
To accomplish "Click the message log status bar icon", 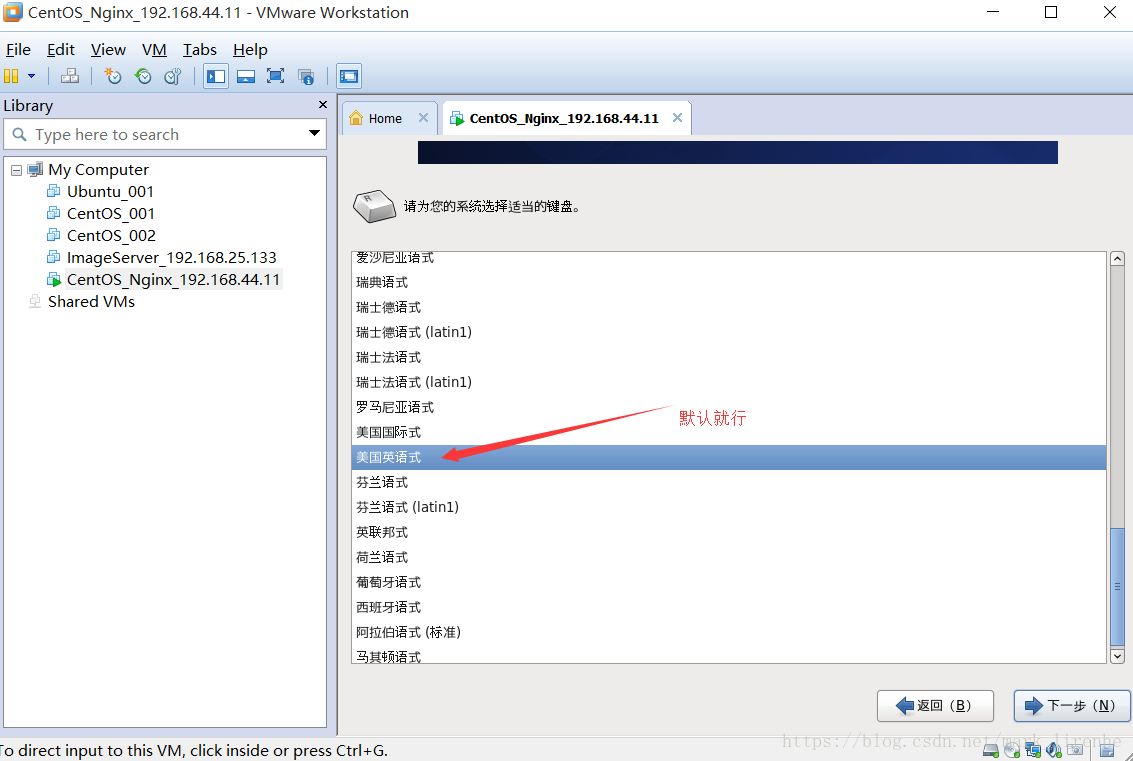I will click(1107, 750).
